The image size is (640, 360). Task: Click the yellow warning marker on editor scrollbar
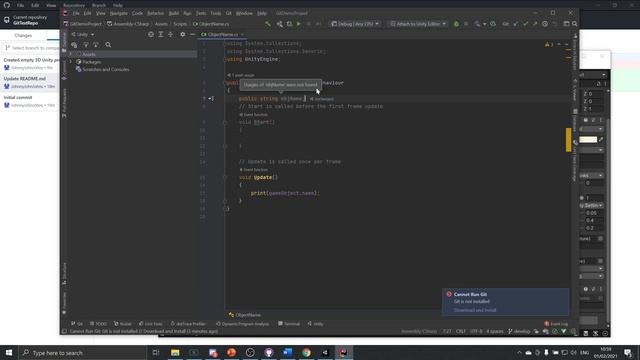[569, 140]
